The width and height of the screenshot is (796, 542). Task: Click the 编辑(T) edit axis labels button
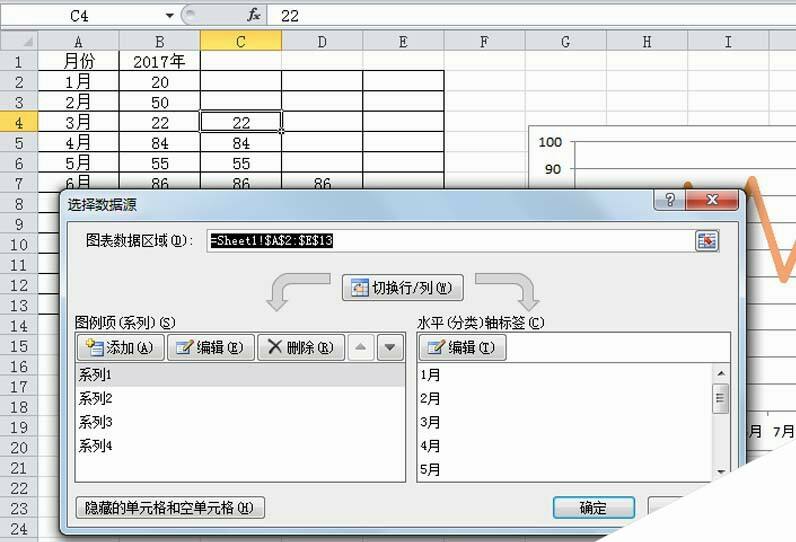[x=462, y=348]
